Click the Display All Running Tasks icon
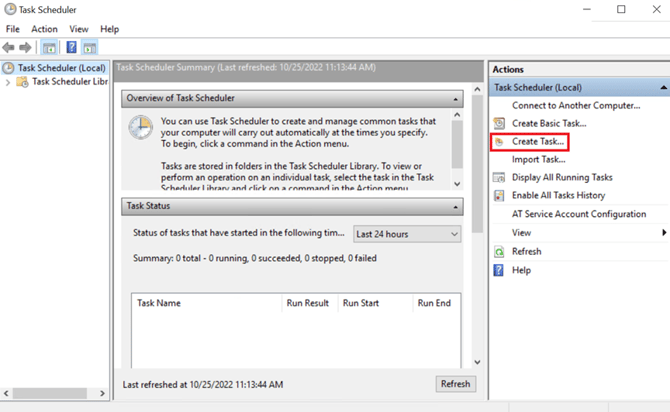This screenshot has width=670, height=412. pyautogui.click(x=500, y=177)
